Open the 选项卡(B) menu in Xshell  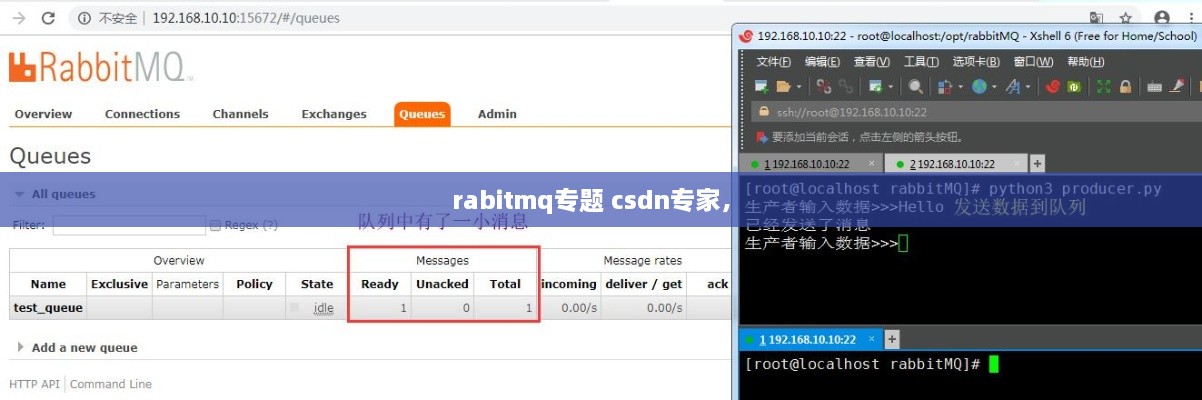[976, 61]
